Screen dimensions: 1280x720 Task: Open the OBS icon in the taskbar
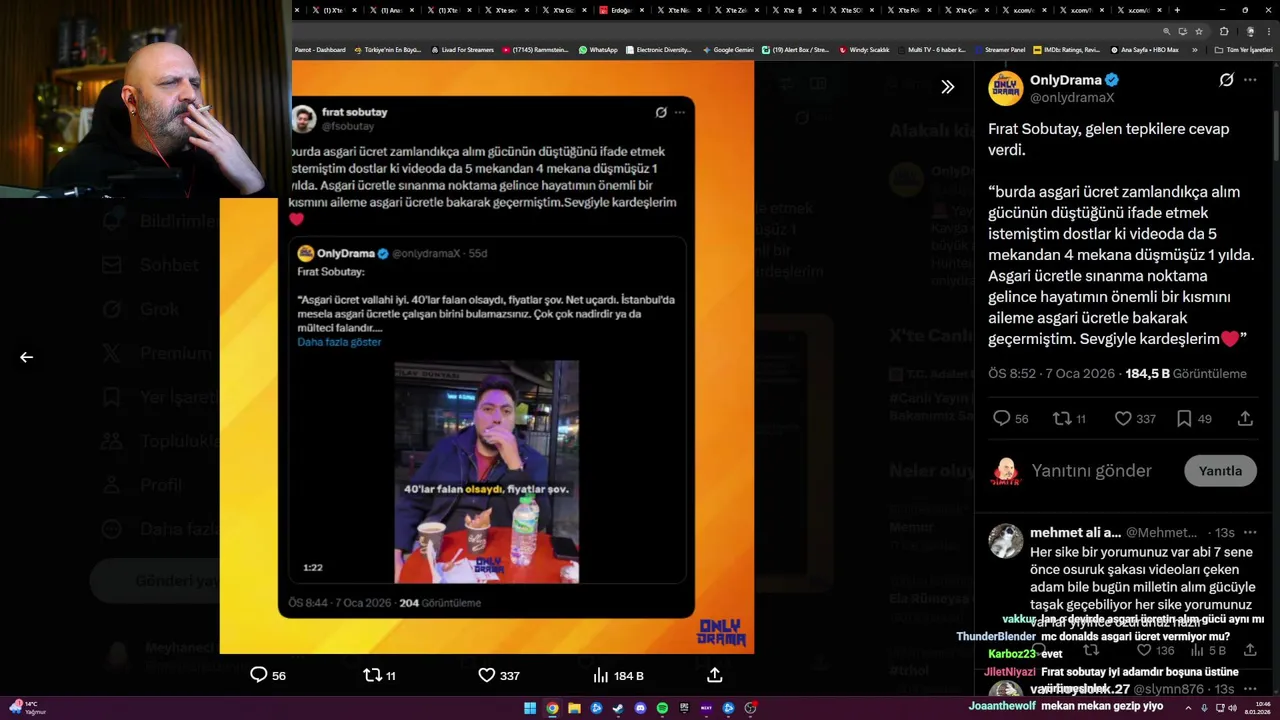[x=750, y=708]
